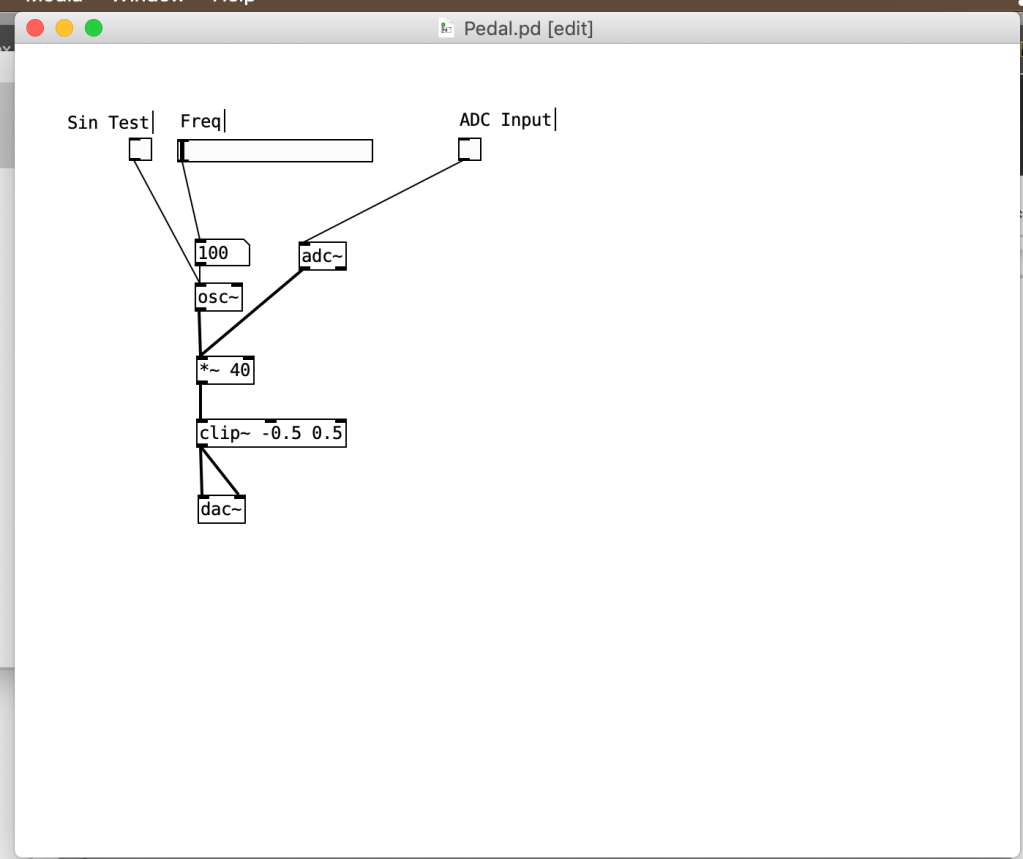Toggle the ADC Input checkbox

pyautogui.click(x=469, y=150)
